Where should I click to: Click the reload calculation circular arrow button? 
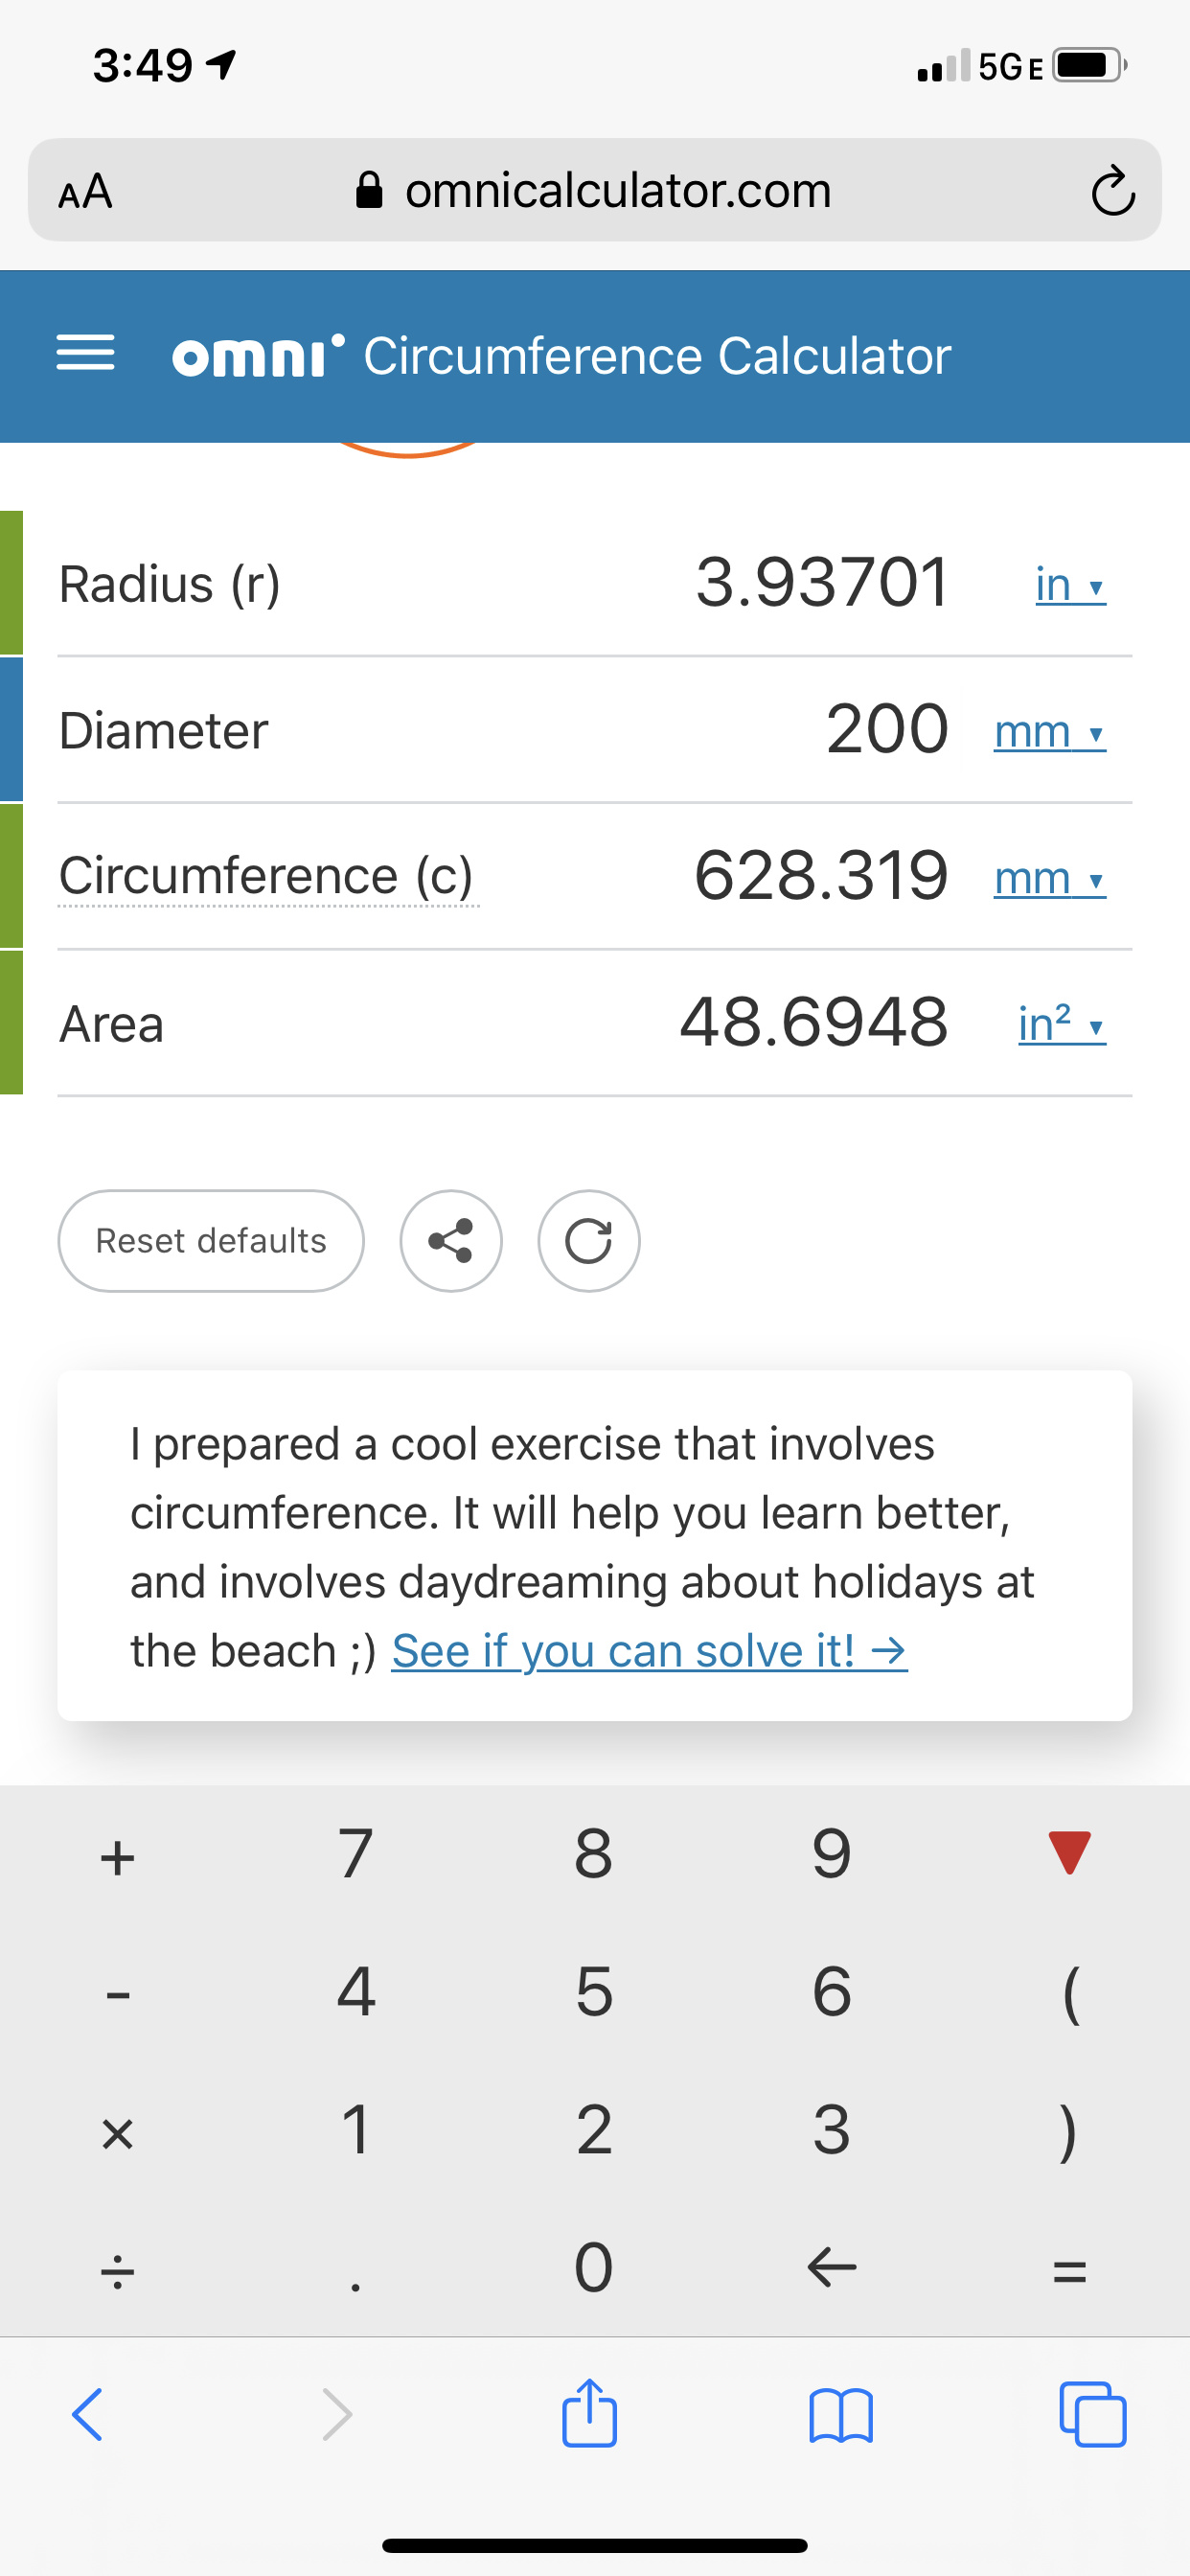(x=589, y=1241)
